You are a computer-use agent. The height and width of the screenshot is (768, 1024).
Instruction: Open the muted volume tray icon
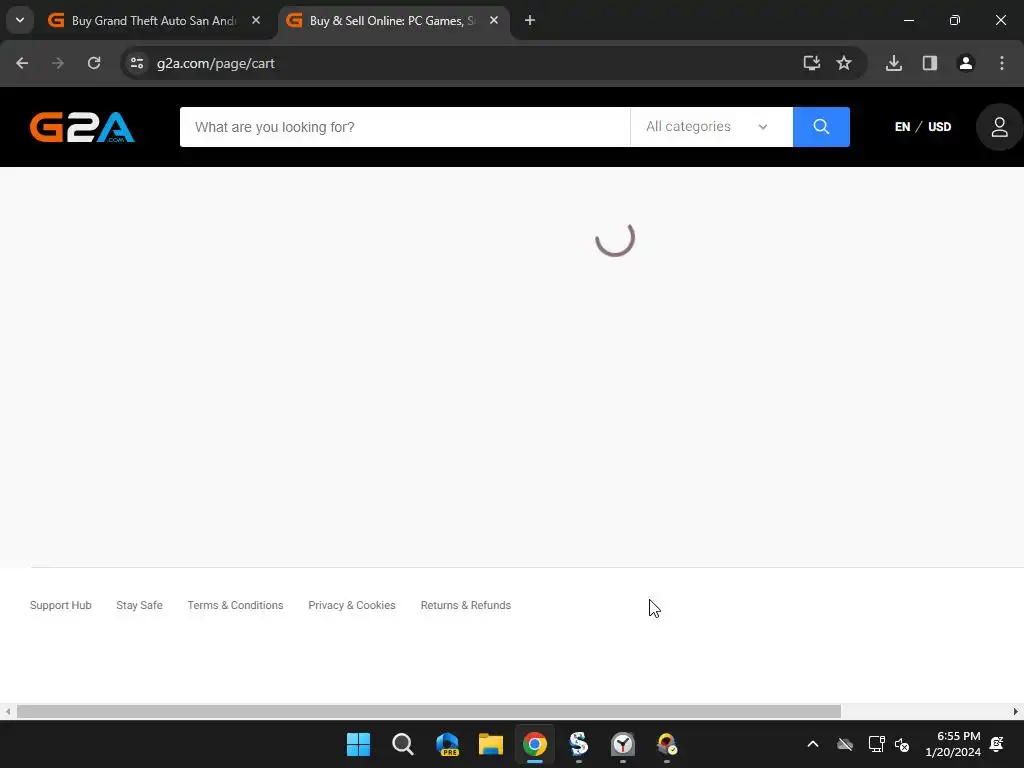tap(902, 744)
